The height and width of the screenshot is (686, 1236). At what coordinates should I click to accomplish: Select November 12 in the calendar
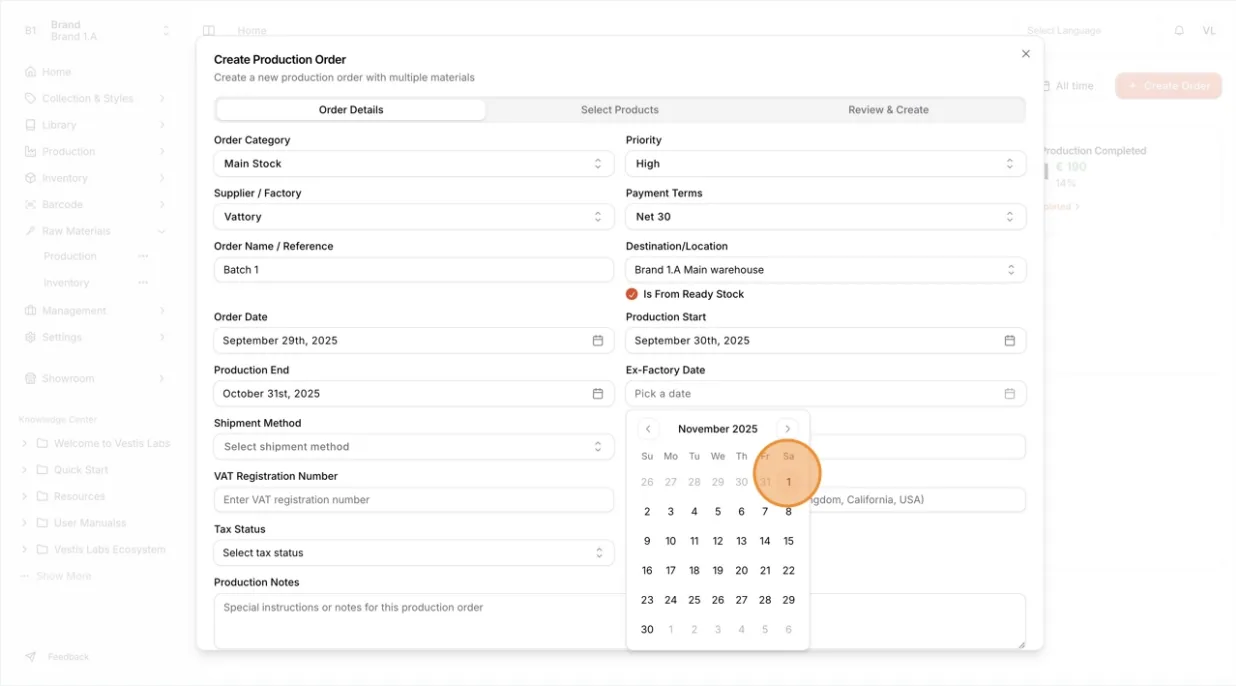[718, 541]
